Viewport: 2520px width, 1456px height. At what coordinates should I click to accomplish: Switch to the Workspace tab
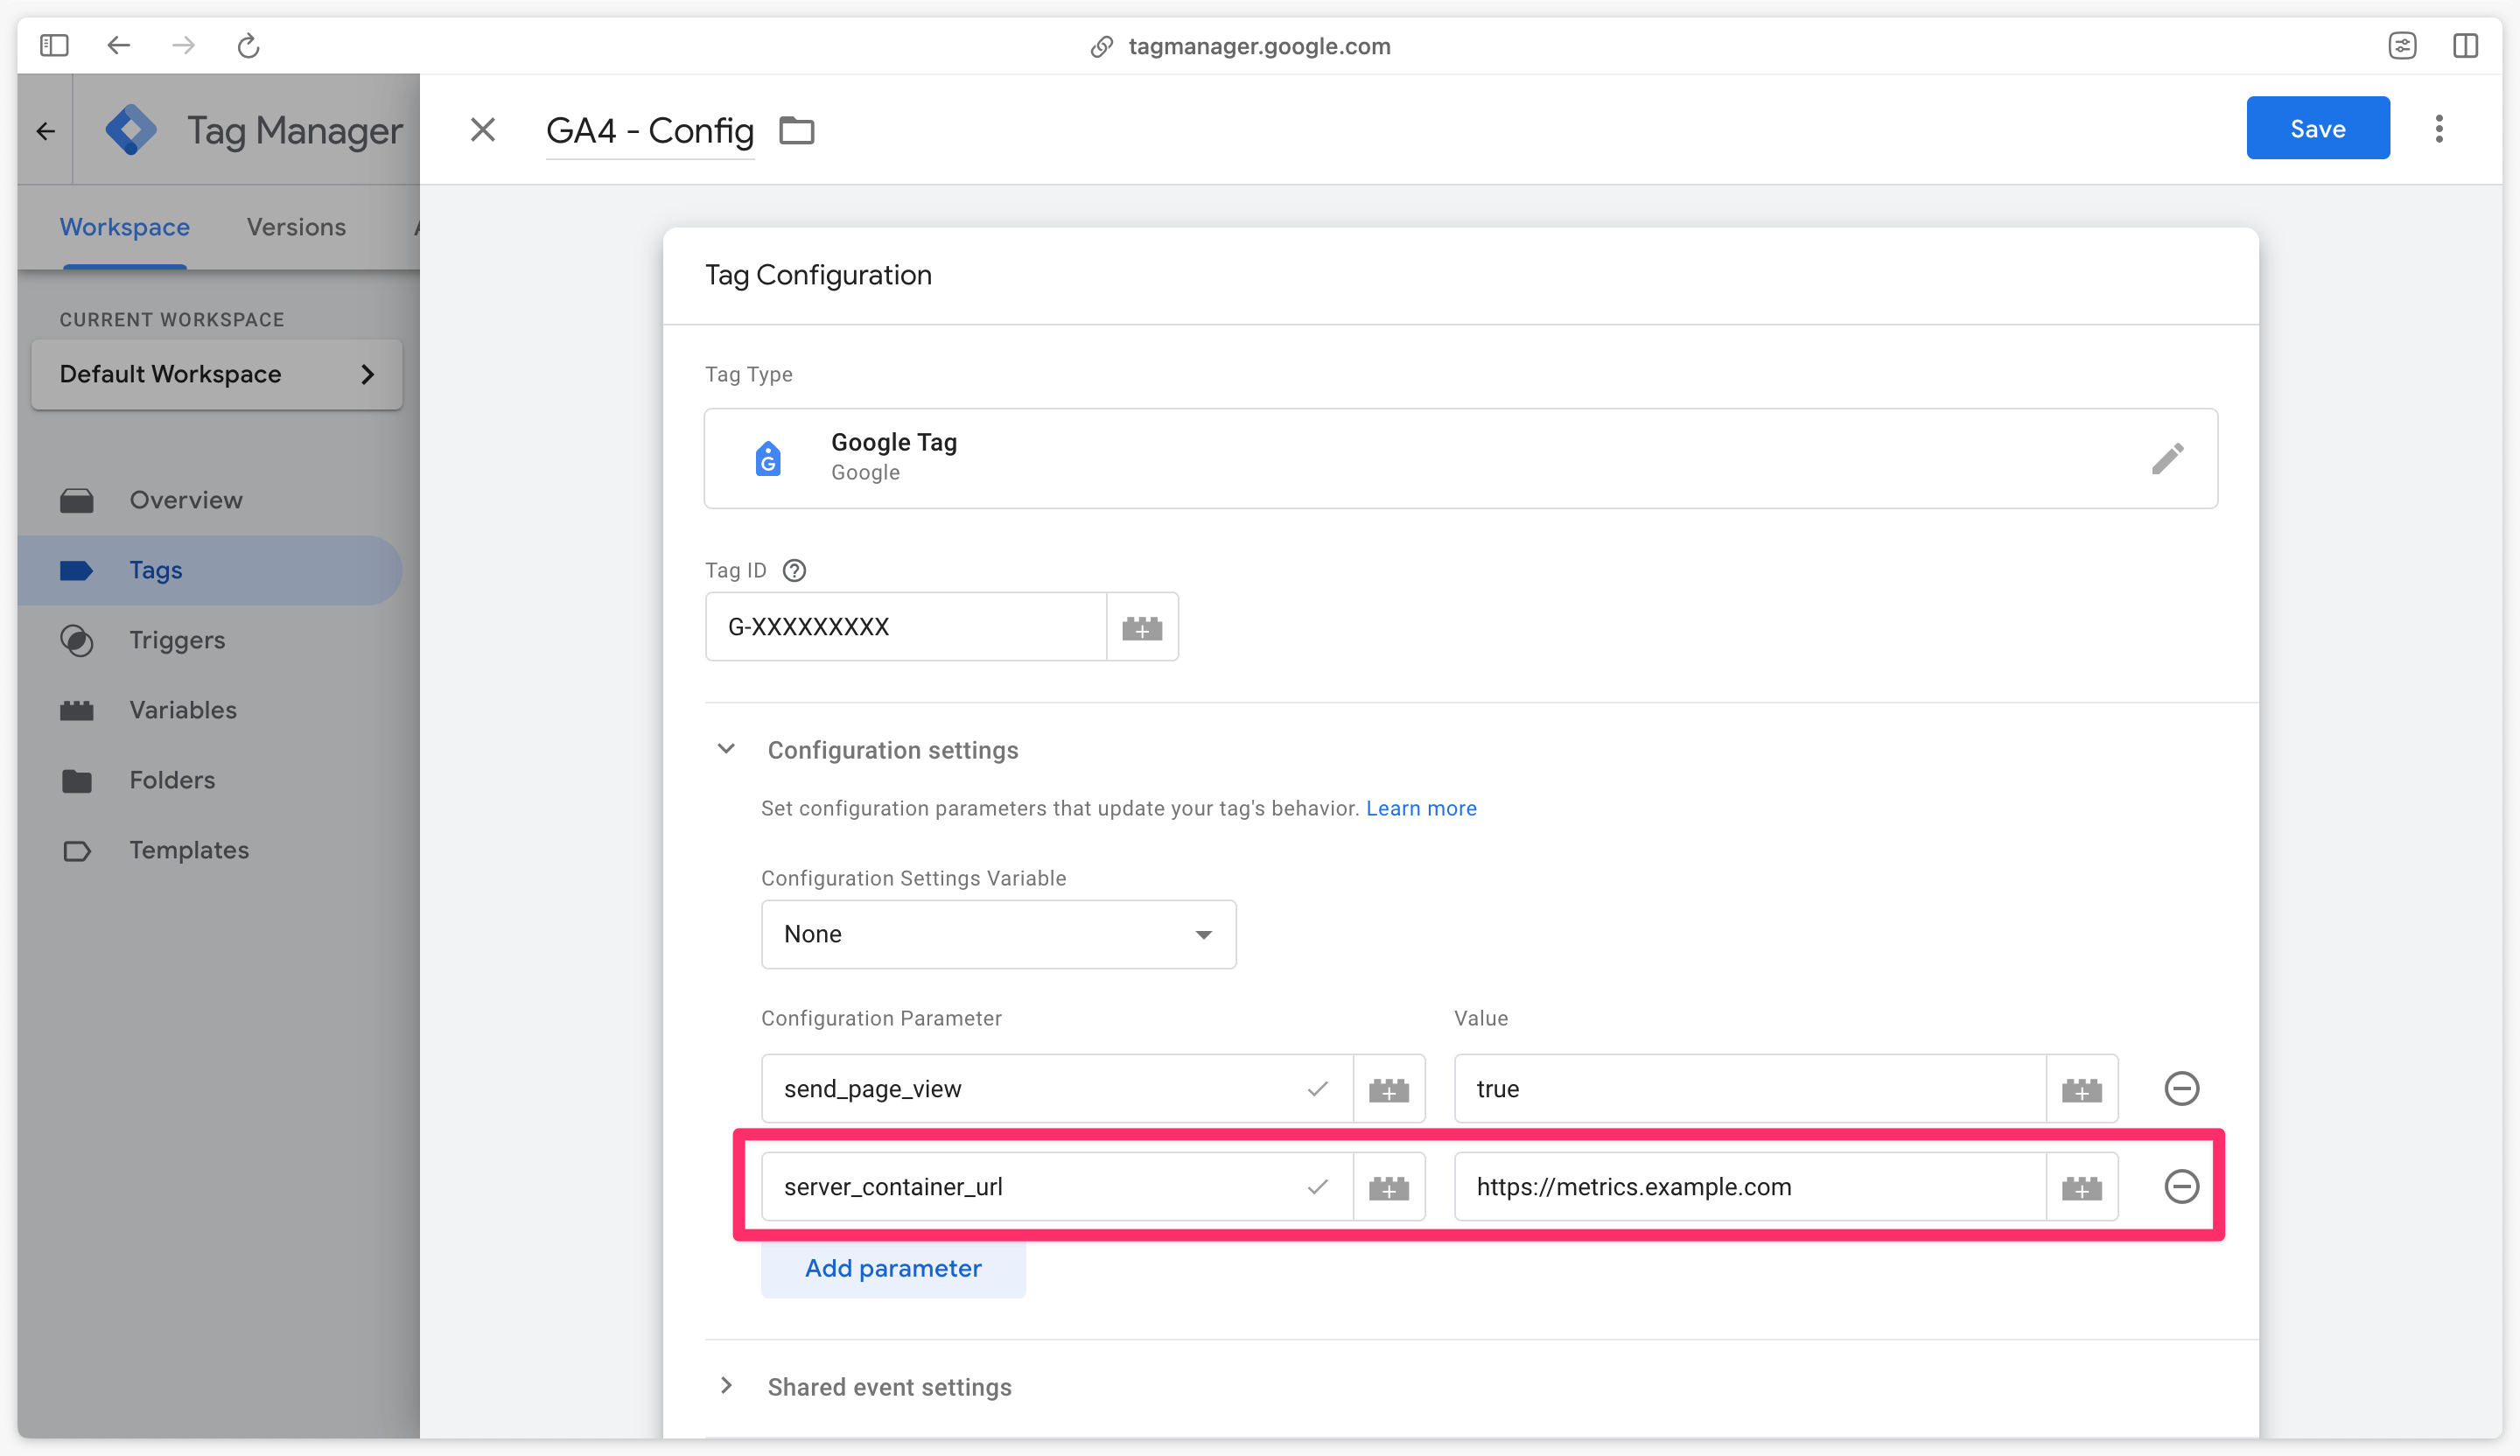(x=124, y=227)
